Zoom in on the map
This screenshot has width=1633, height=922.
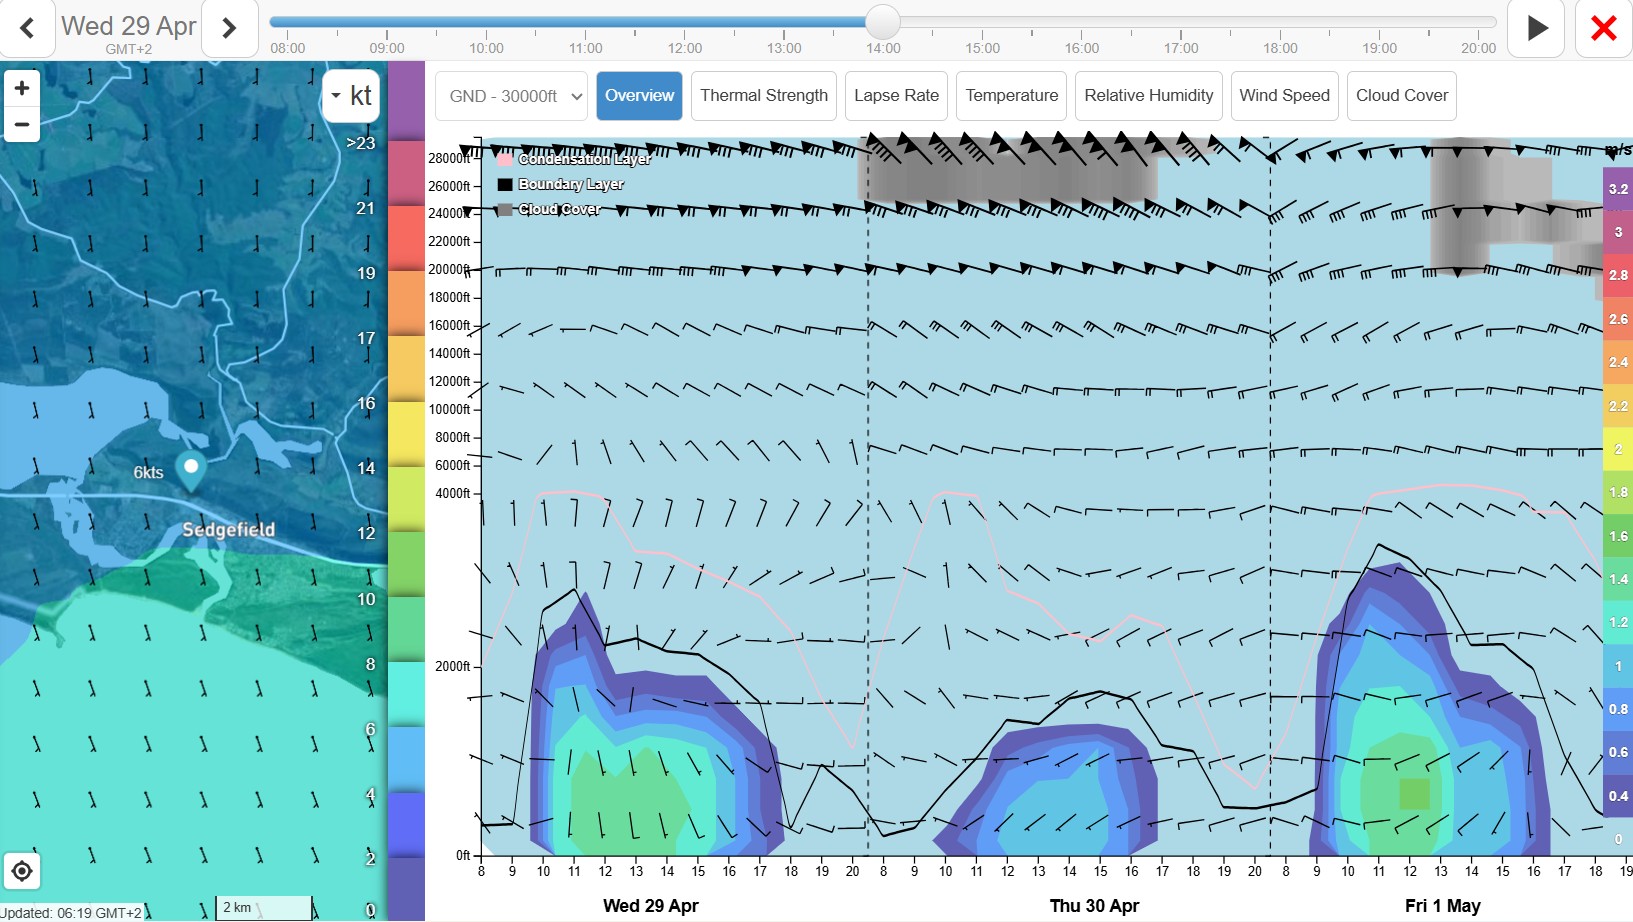click(x=22, y=88)
